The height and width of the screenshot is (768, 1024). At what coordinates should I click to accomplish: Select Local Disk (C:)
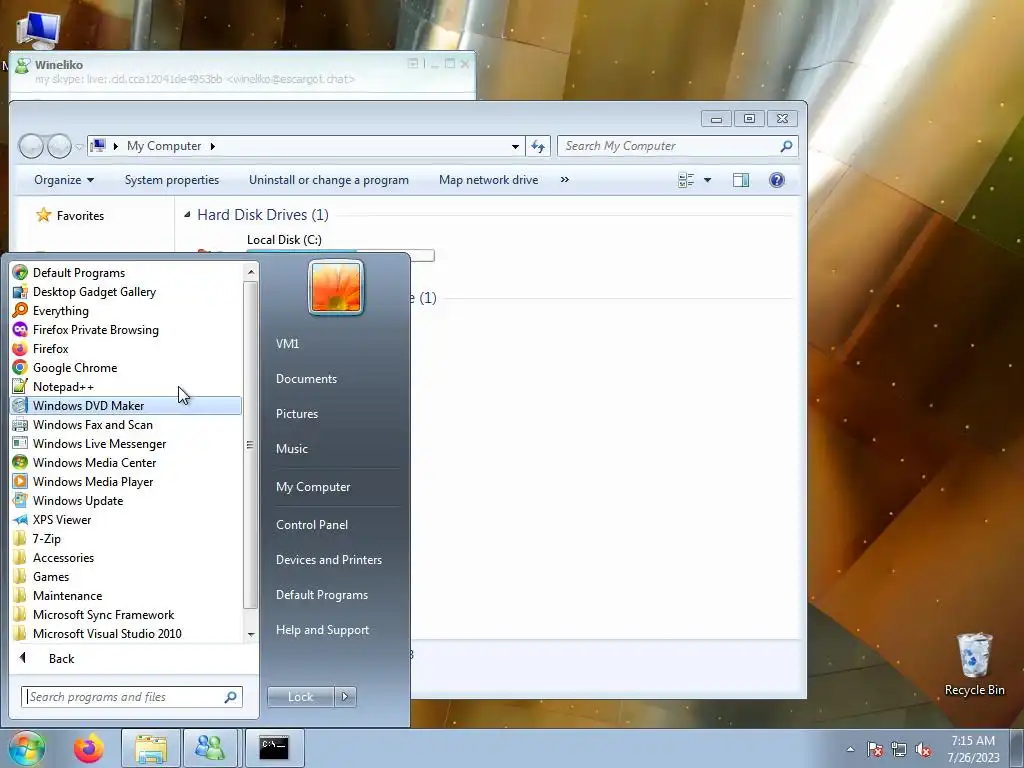[x=284, y=240]
